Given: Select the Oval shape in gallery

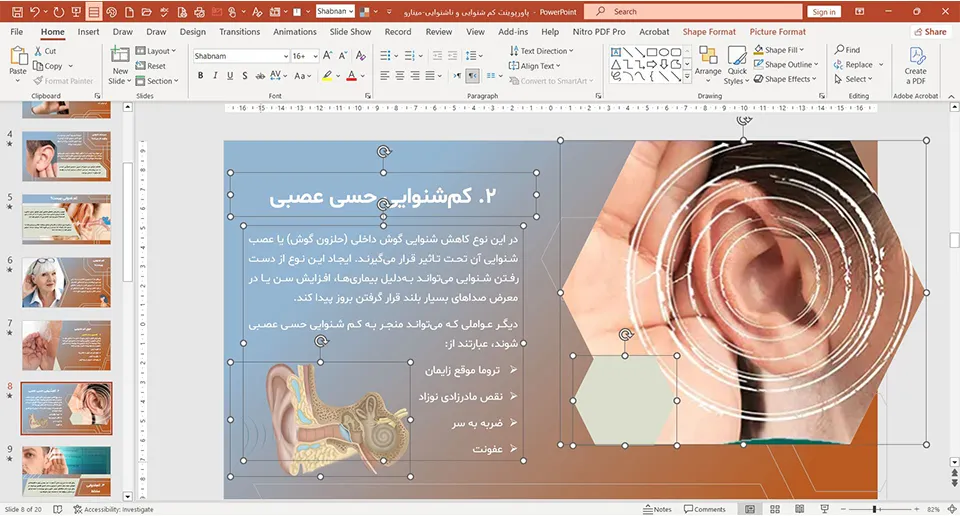Looking at the screenshot, I should (664, 52).
